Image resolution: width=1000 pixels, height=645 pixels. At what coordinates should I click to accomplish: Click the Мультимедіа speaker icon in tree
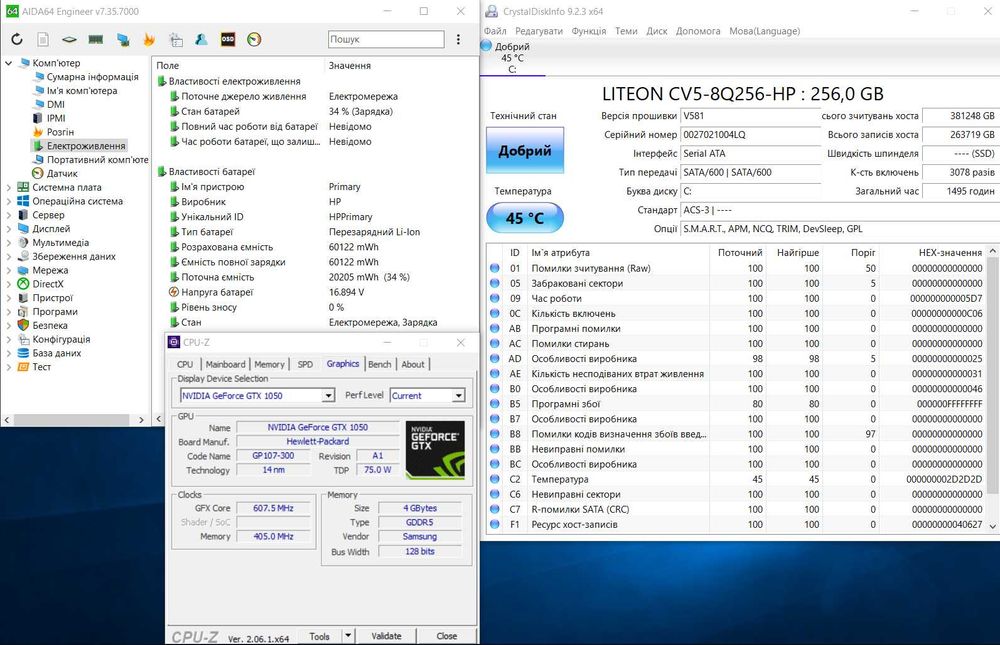pos(23,242)
